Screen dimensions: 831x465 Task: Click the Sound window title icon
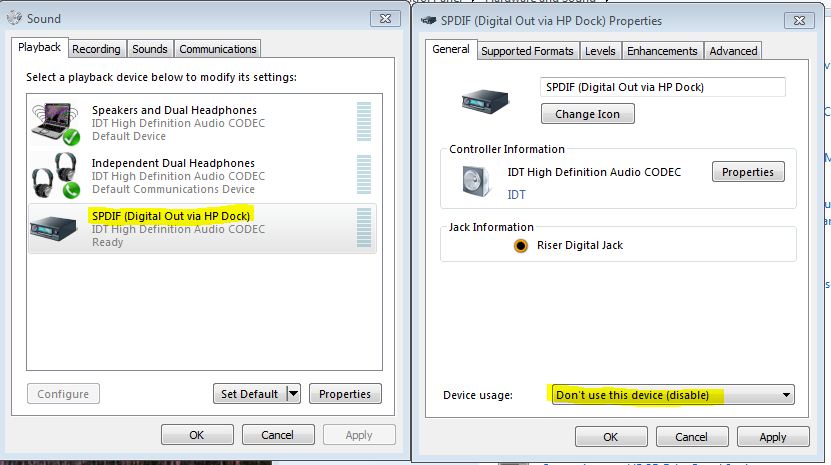point(14,18)
